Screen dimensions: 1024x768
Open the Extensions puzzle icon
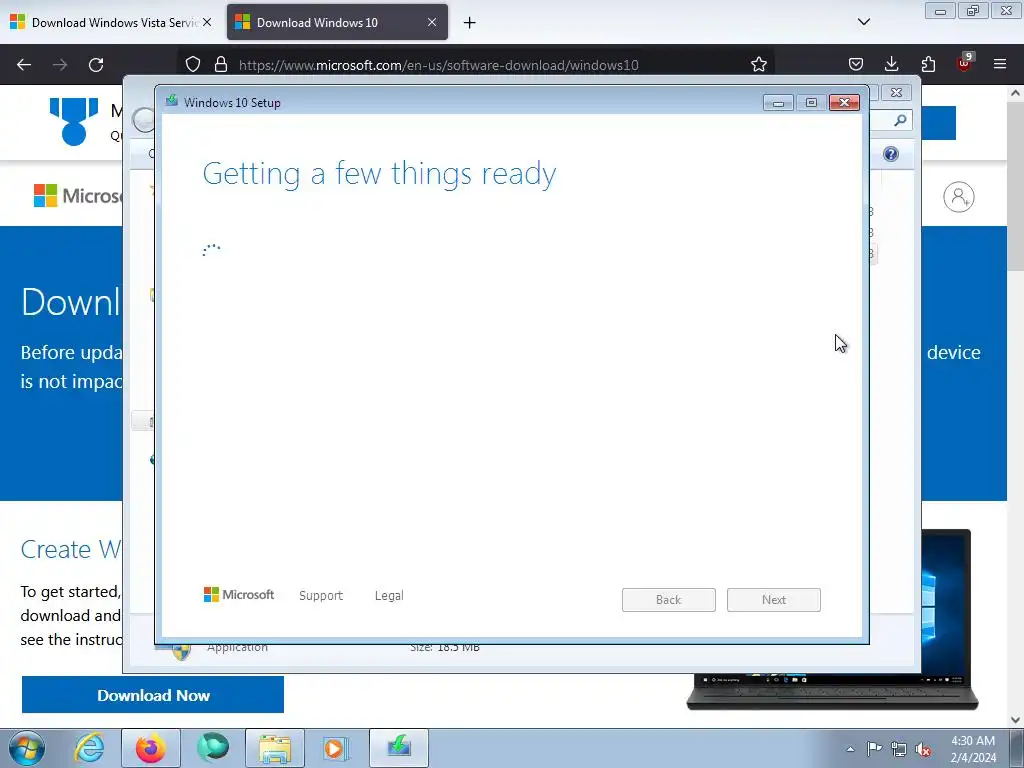(x=928, y=65)
